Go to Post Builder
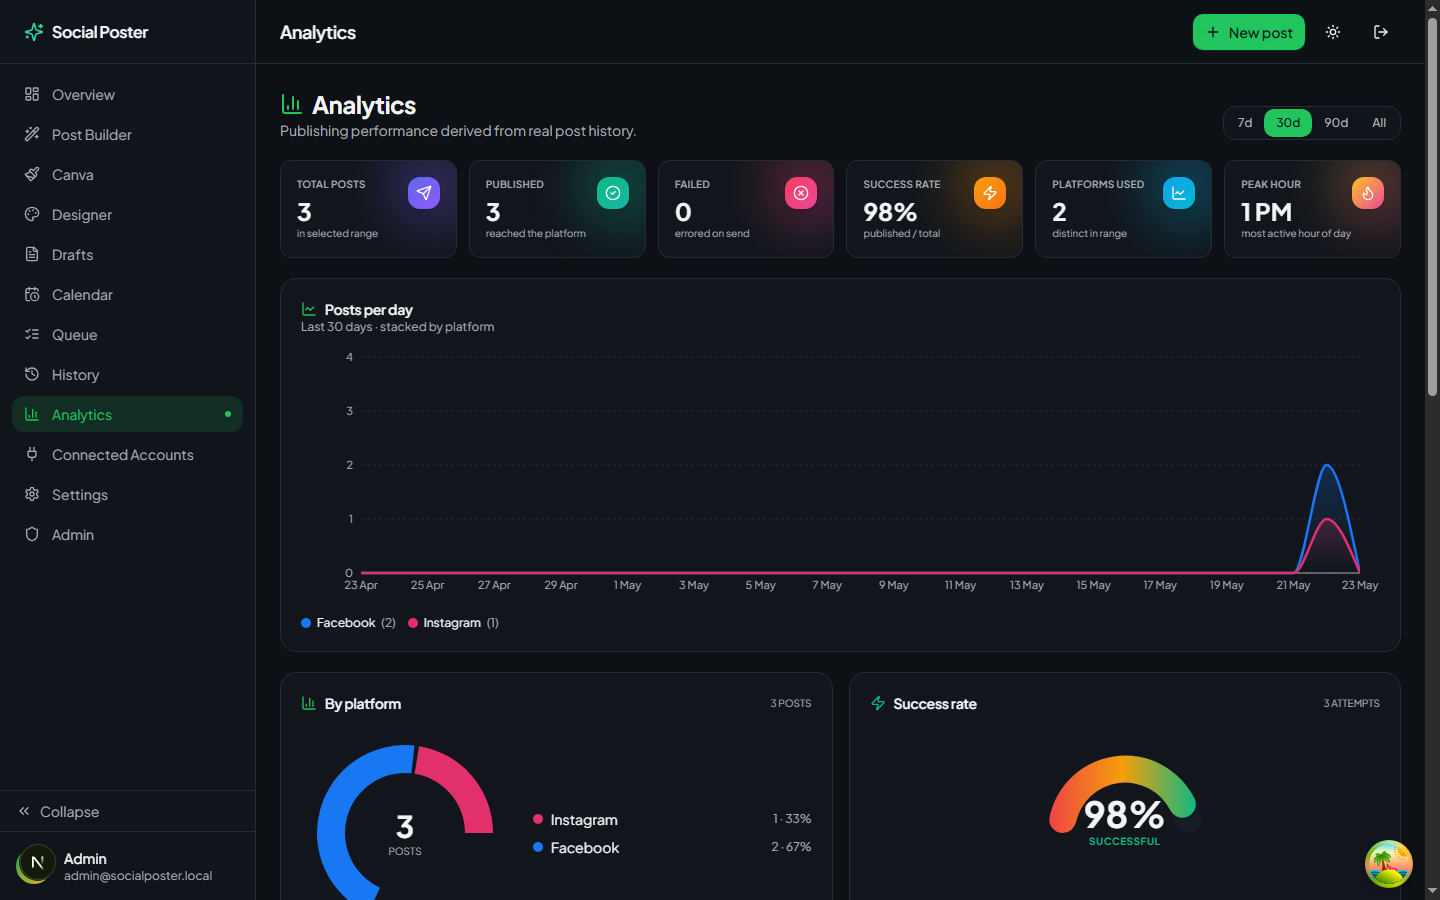Image resolution: width=1440 pixels, height=900 pixels. [x=127, y=134]
